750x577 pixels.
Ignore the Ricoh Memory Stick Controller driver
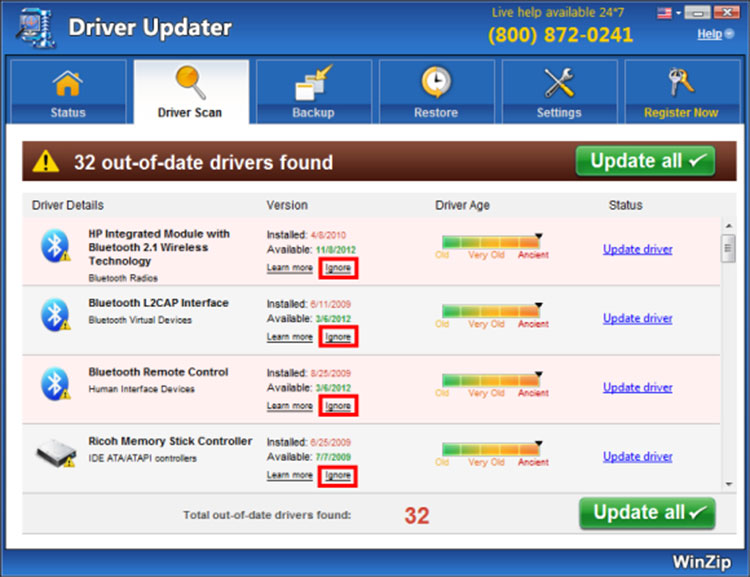338,475
